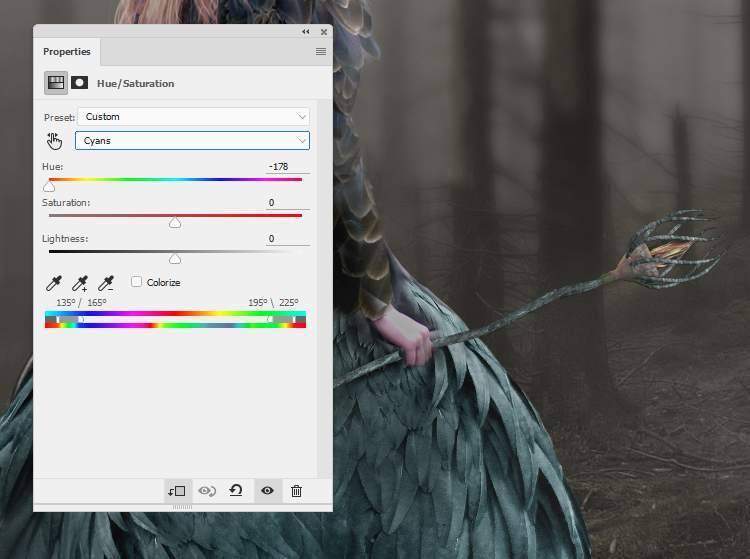The height and width of the screenshot is (559, 750).
Task: Select the Add to Sample eyedropper
Action: coord(80,283)
